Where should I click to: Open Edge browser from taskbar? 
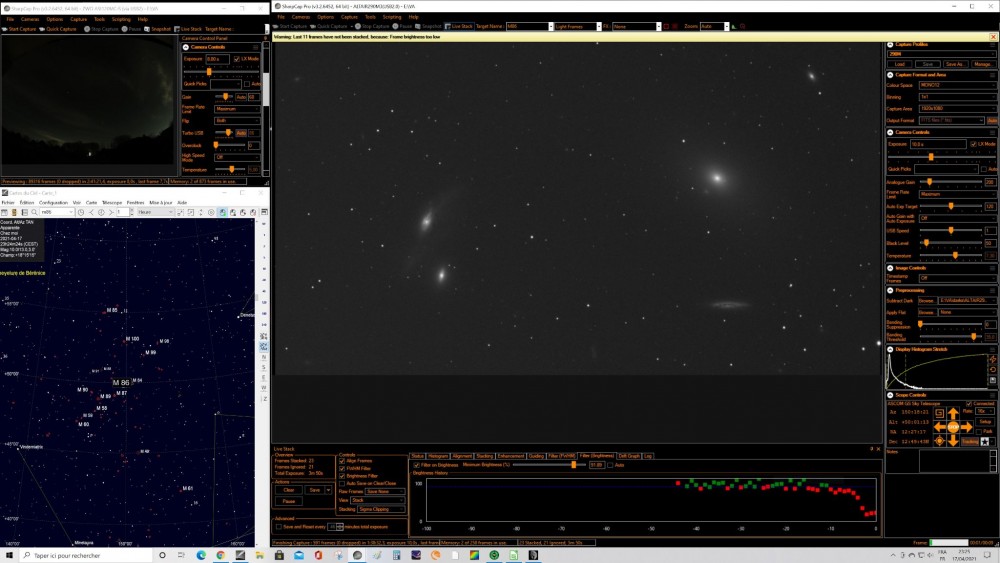[x=201, y=555]
